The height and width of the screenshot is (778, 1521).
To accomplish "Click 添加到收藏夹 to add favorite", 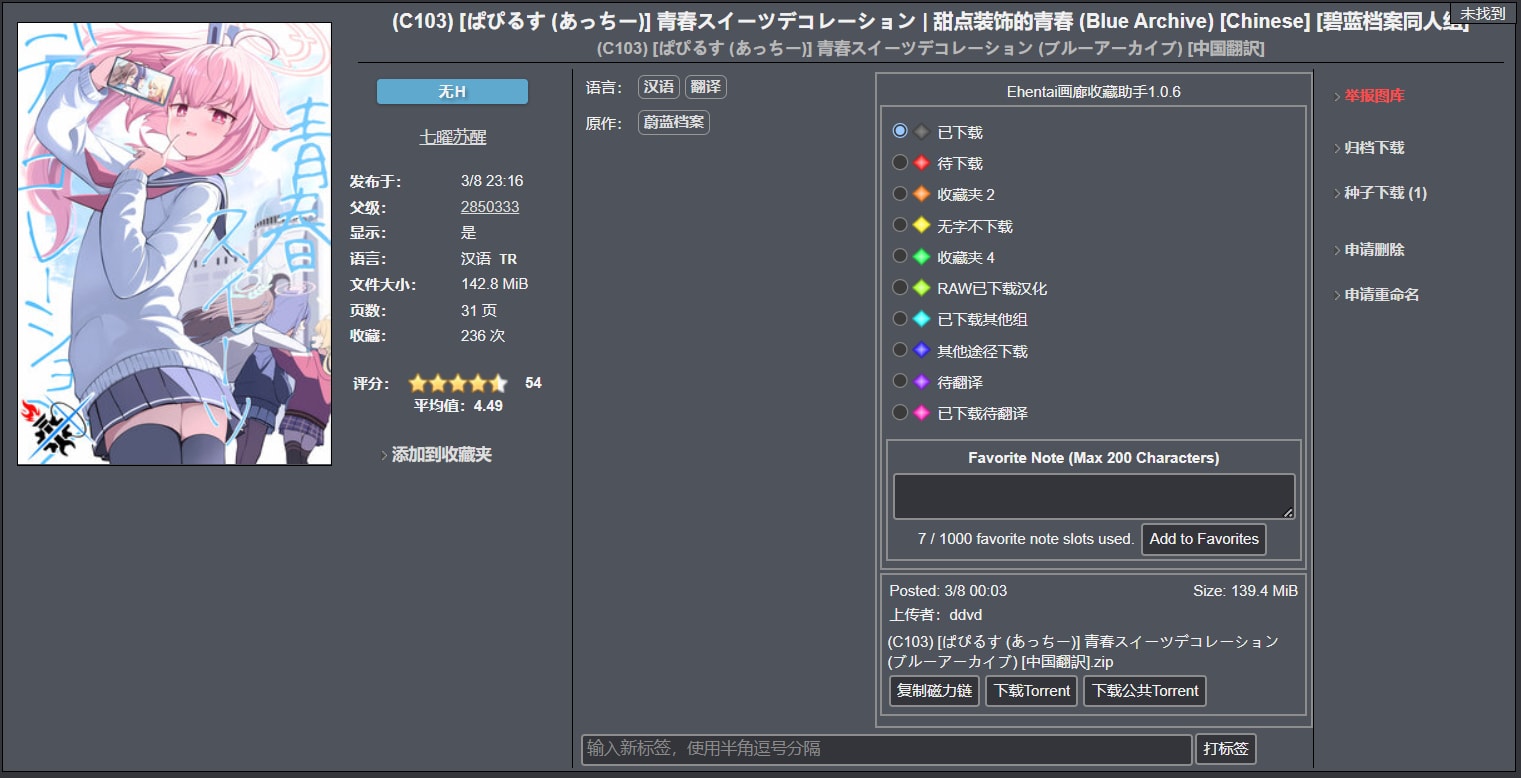I will click(441, 454).
